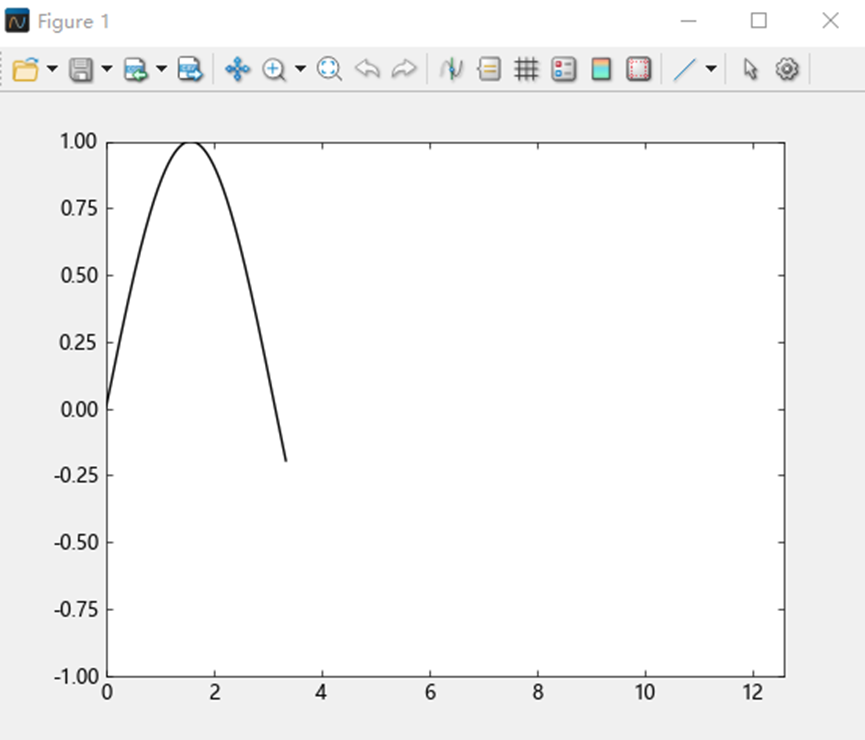Viewport: 865px width, 740px height.
Task: Click the red dotted axes-box icon
Action: pos(638,70)
